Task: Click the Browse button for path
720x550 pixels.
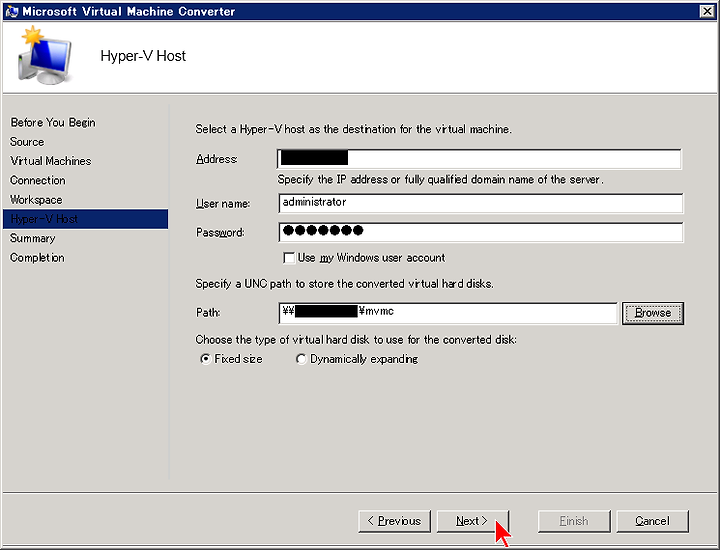Action: click(x=652, y=313)
